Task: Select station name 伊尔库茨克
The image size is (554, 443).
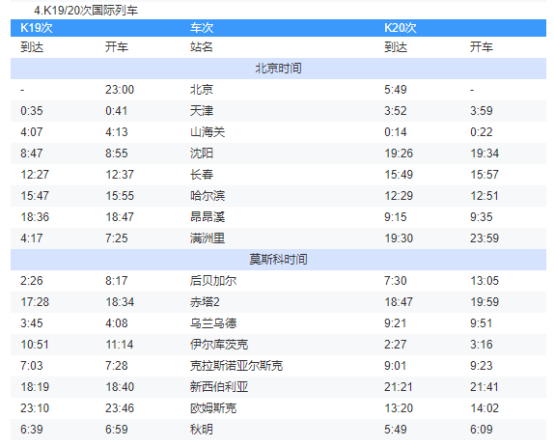Action: point(219,344)
